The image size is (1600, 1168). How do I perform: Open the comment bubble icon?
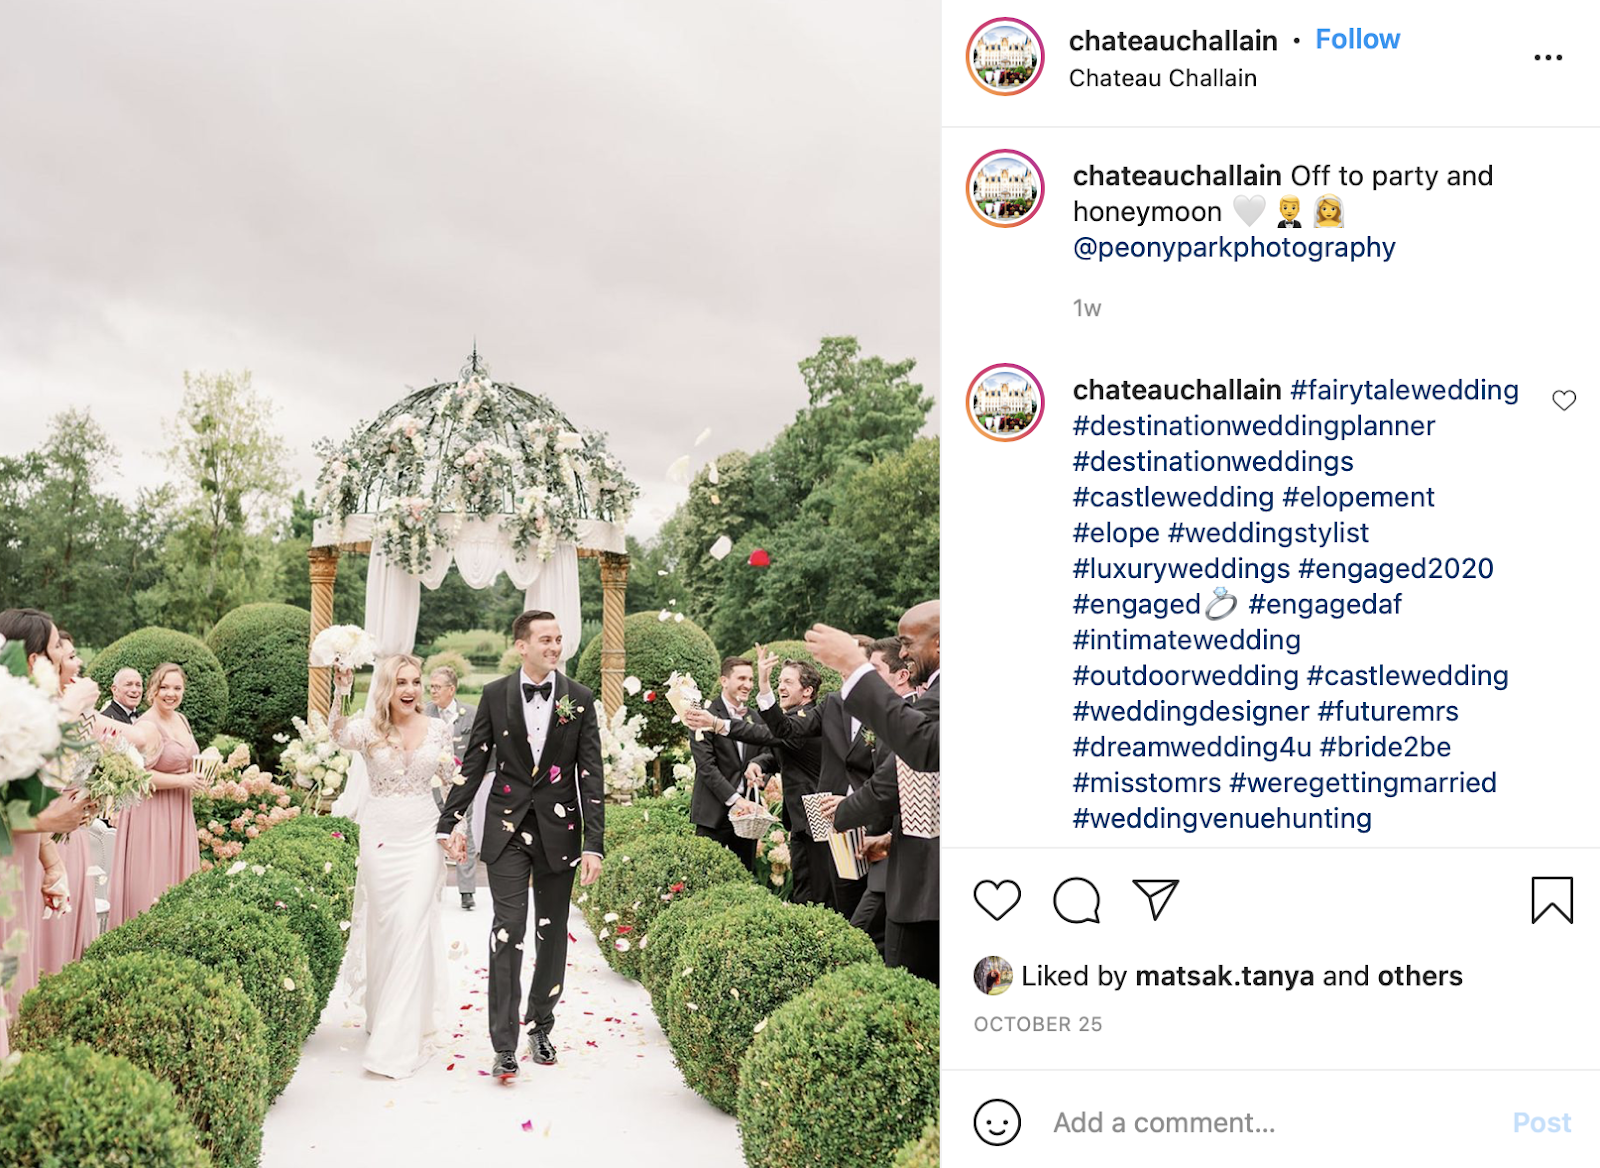click(1076, 900)
